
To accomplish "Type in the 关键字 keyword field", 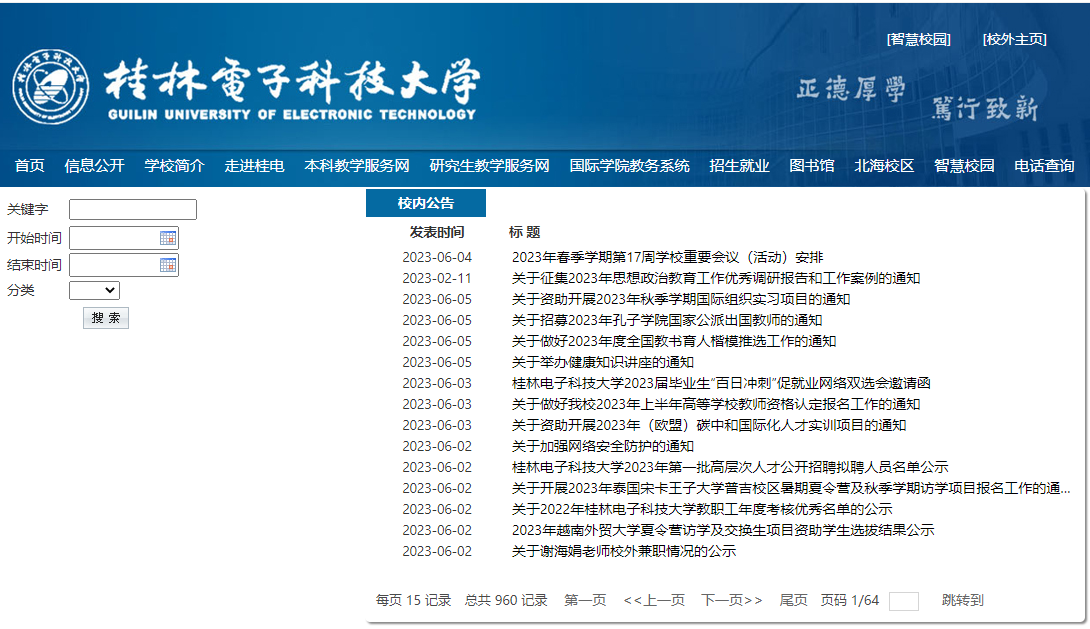I will (132, 210).
